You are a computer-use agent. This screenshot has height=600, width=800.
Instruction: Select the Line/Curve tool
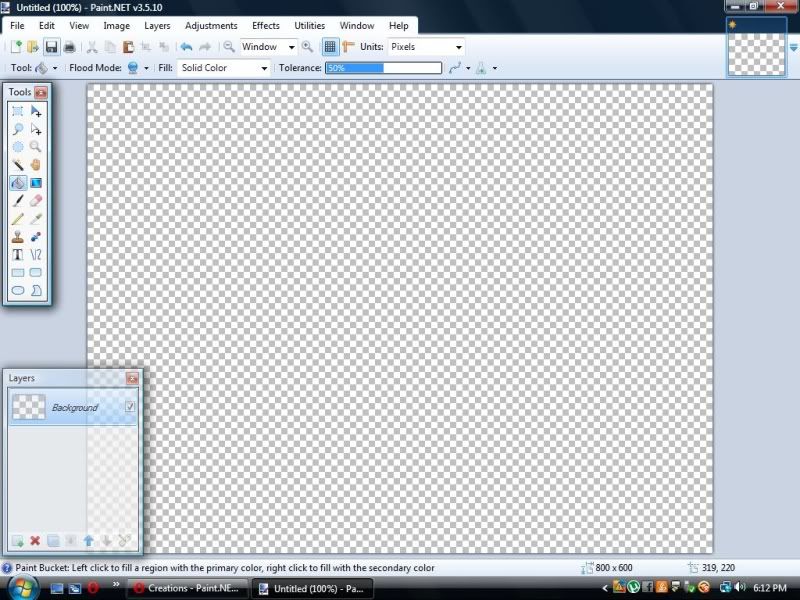point(36,255)
